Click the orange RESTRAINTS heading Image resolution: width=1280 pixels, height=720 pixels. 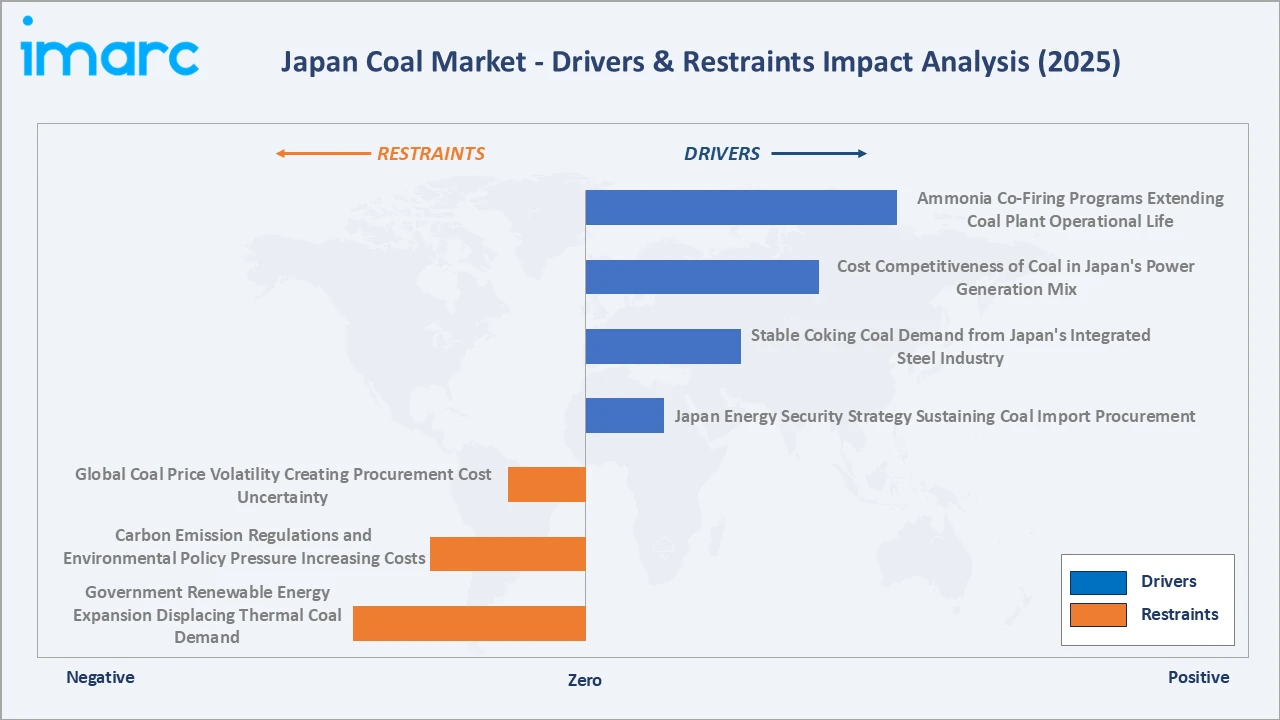(x=430, y=154)
